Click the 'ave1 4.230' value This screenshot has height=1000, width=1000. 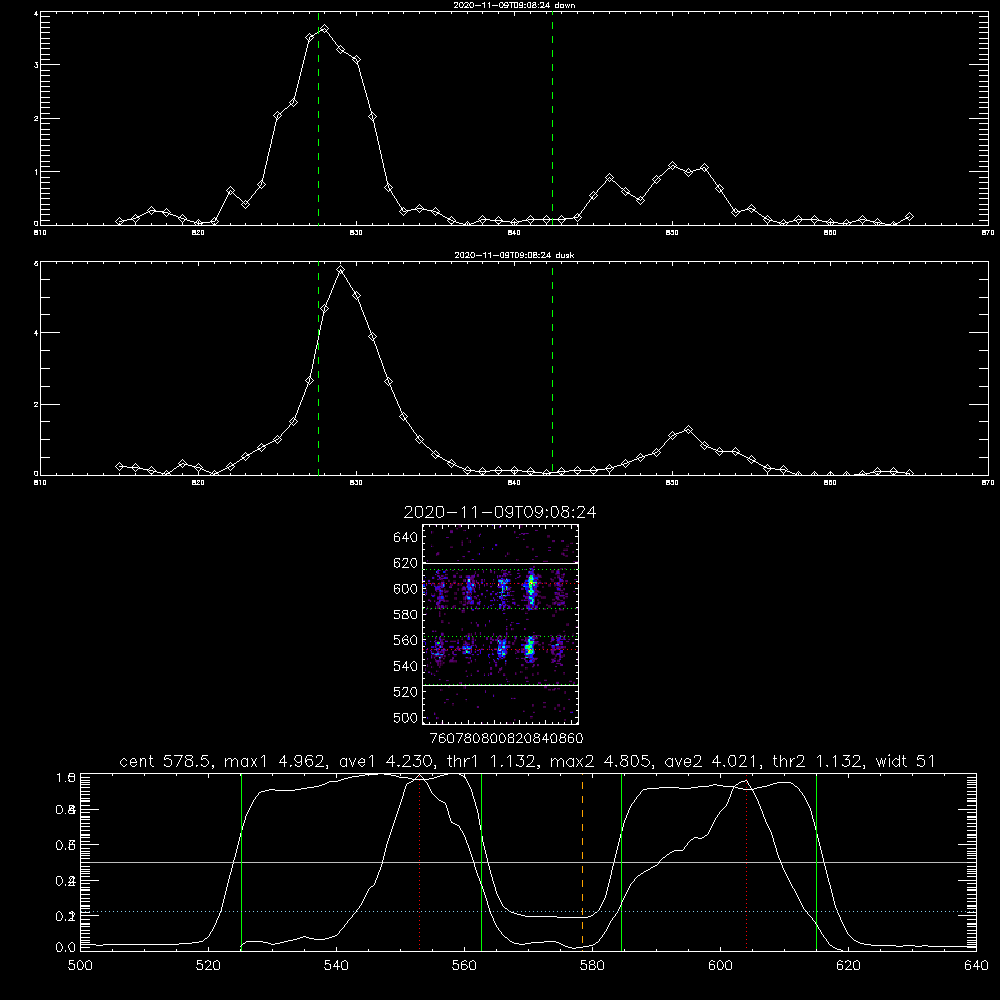click(x=389, y=761)
